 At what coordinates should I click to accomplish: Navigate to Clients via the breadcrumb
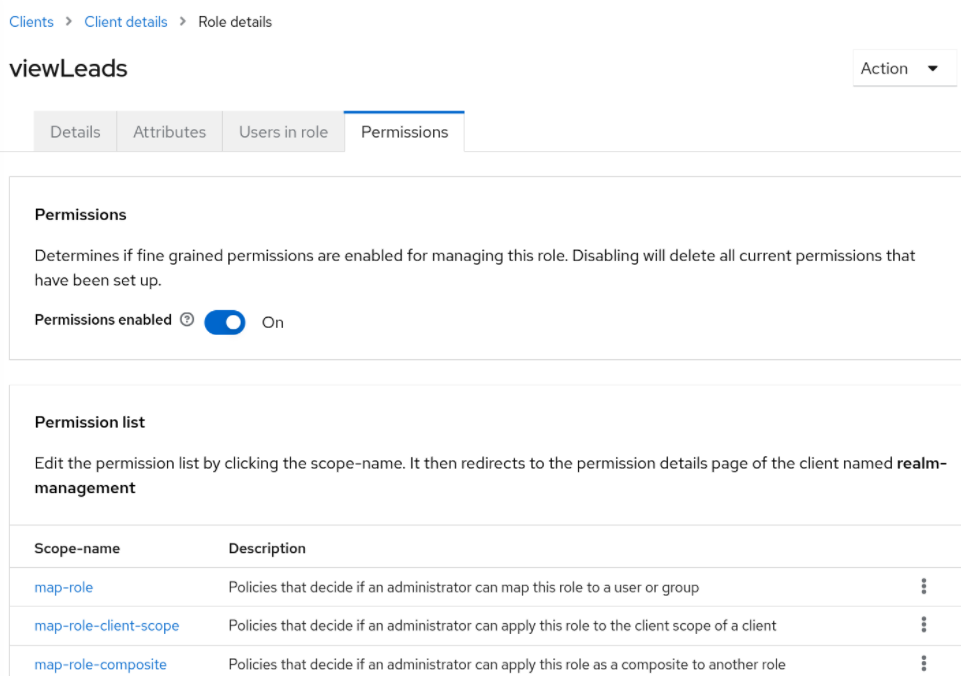click(31, 21)
